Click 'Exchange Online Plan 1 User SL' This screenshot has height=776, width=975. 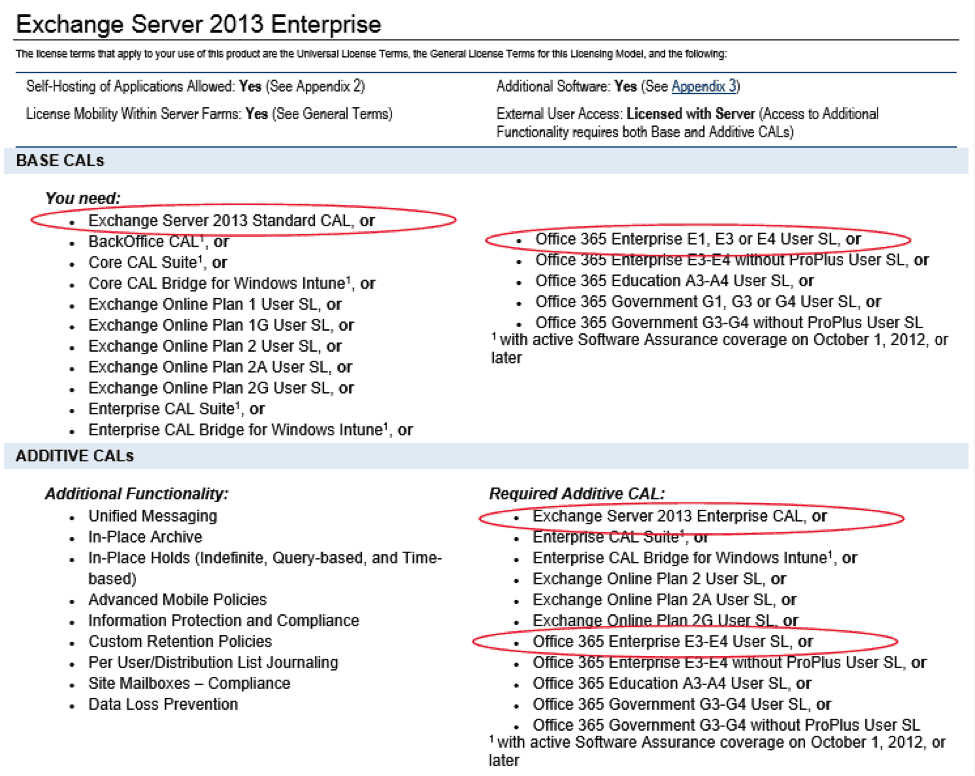point(215,305)
